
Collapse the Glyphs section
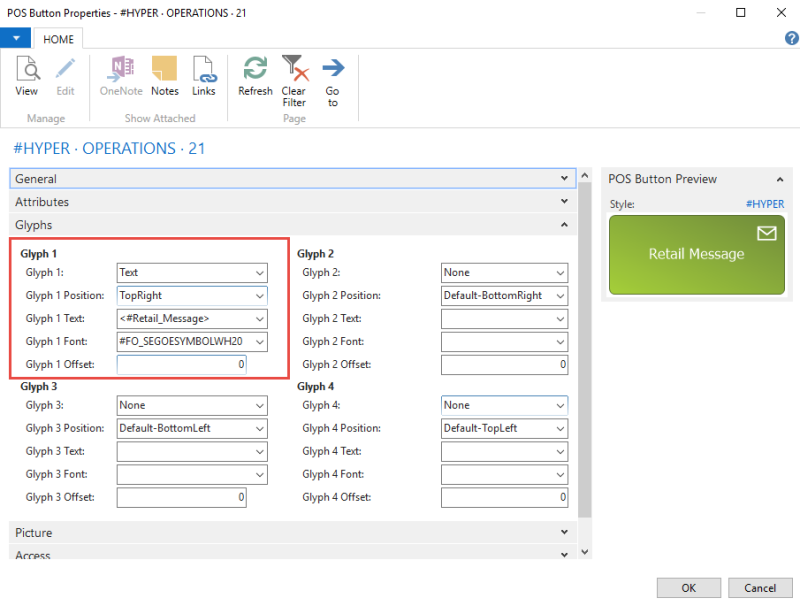[565, 225]
